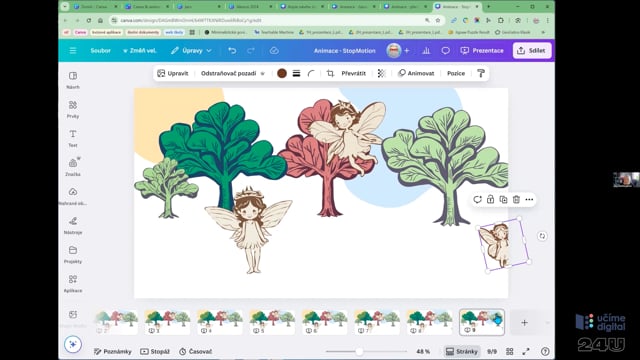Start the Prezentace presentation
640x360 pixels.
click(482, 51)
